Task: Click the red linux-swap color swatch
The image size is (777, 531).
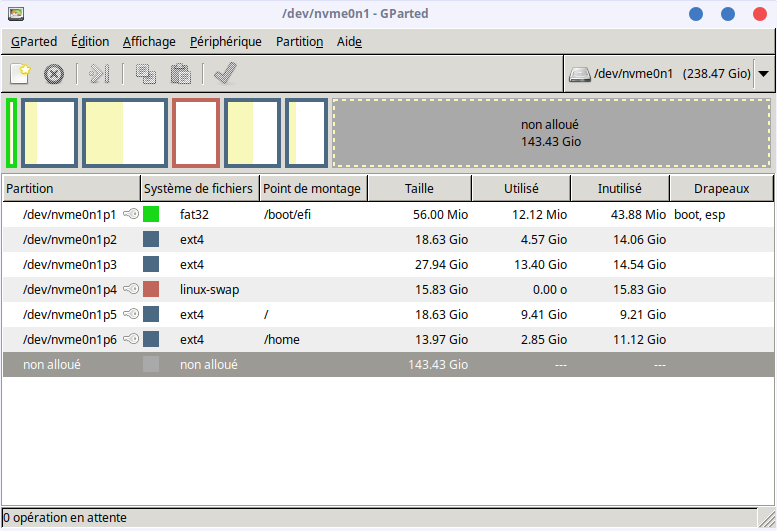Action: tap(151, 289)
